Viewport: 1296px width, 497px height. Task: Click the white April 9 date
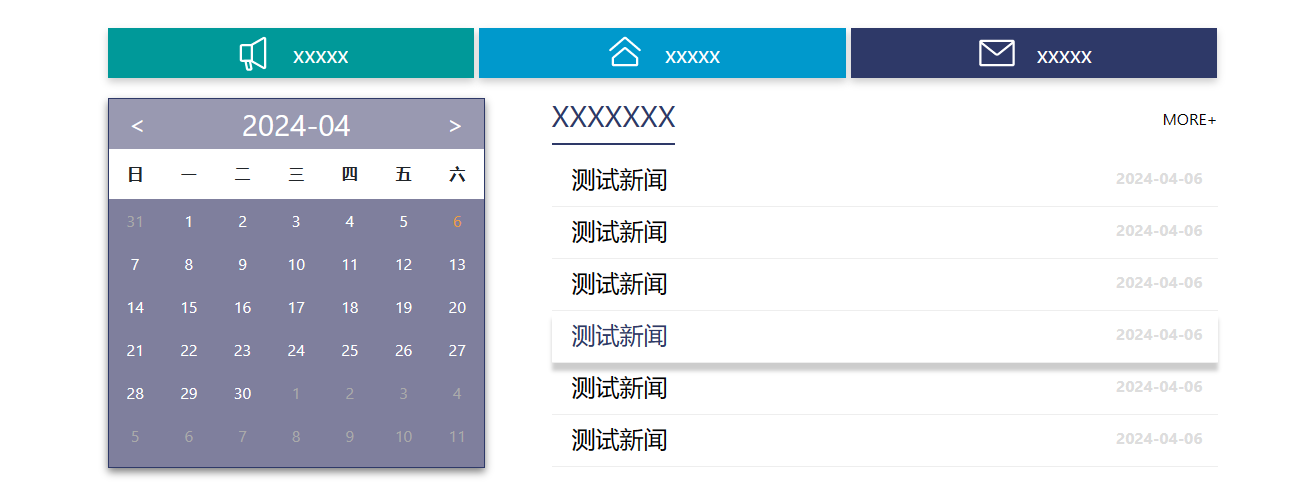[x=242, y=265]
